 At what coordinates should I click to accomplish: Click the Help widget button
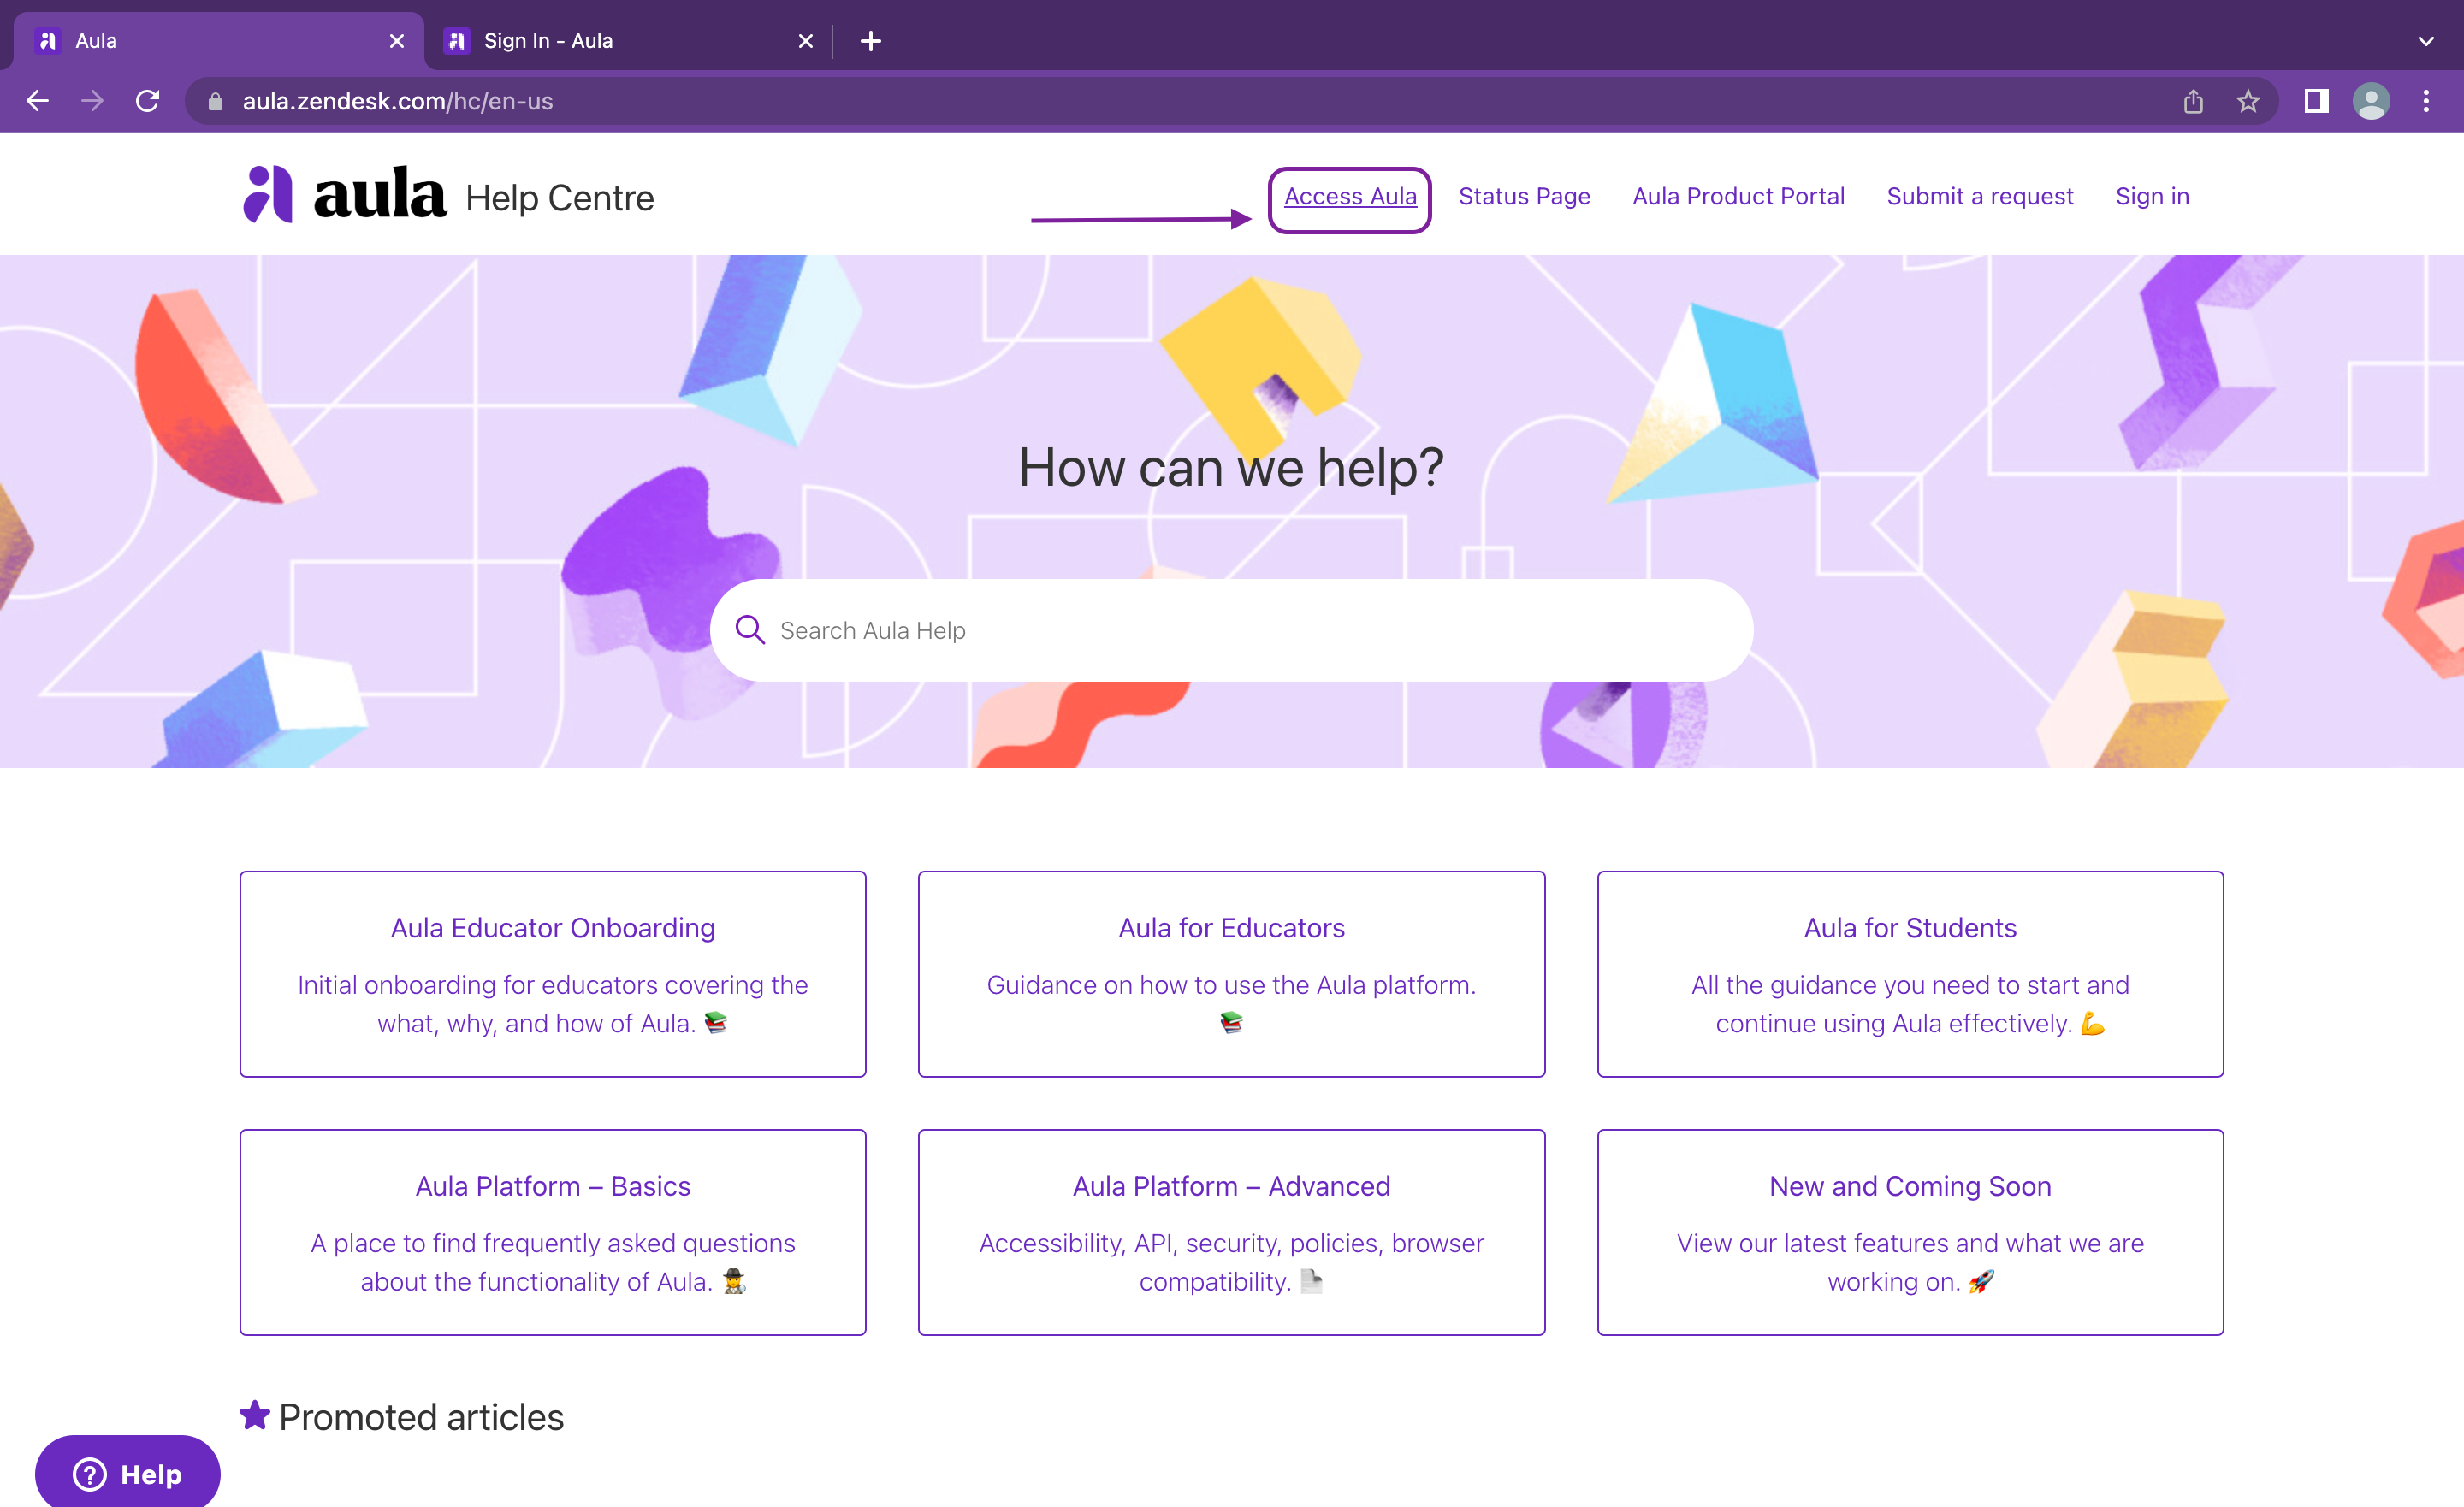point(127,1473)
